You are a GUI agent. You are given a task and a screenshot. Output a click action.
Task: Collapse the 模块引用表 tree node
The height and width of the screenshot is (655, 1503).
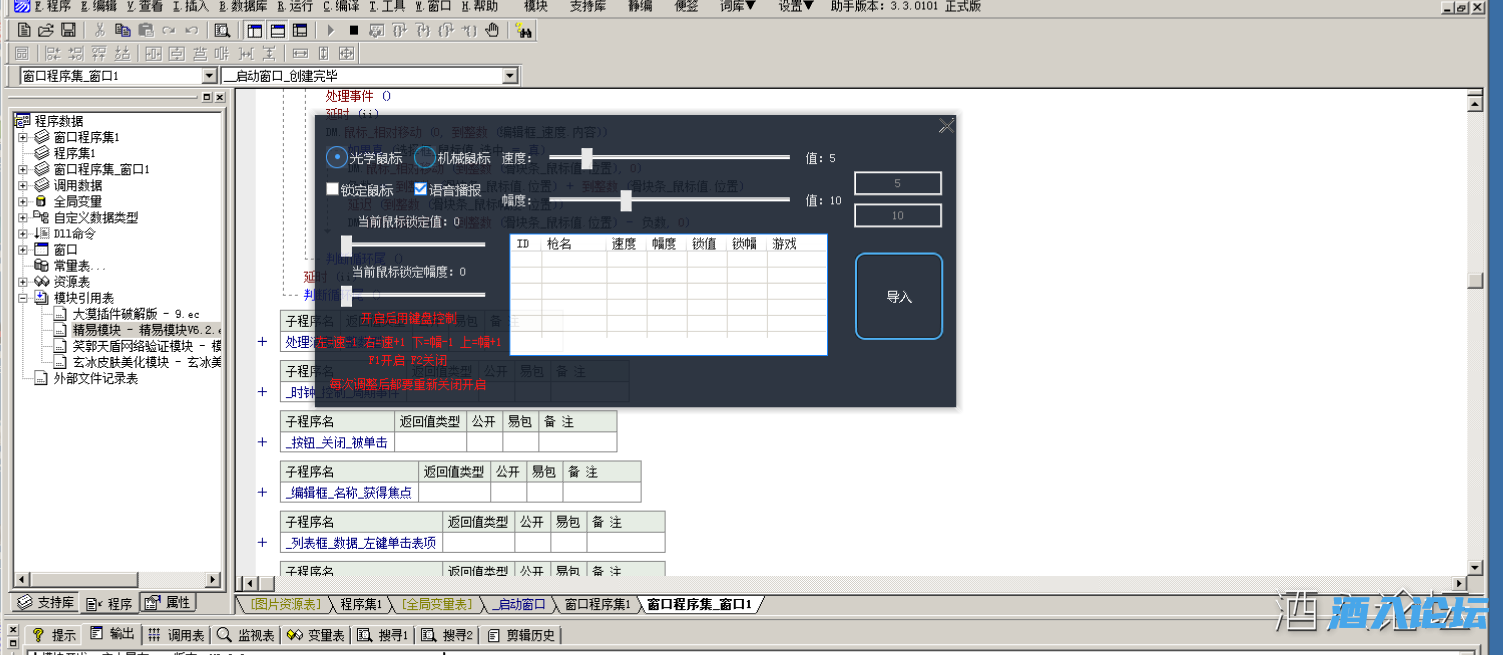point(23,298)
